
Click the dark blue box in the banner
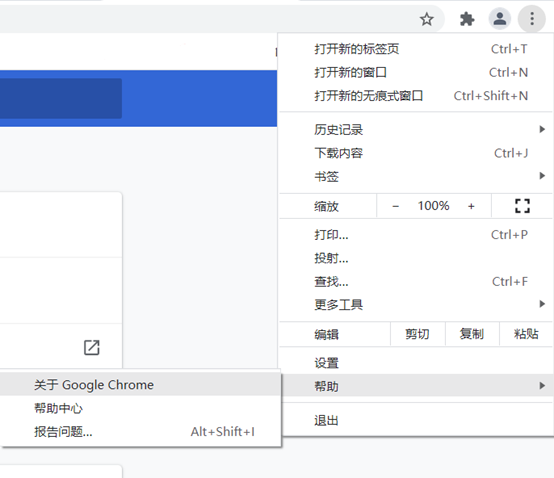click(x=61, y=99)
